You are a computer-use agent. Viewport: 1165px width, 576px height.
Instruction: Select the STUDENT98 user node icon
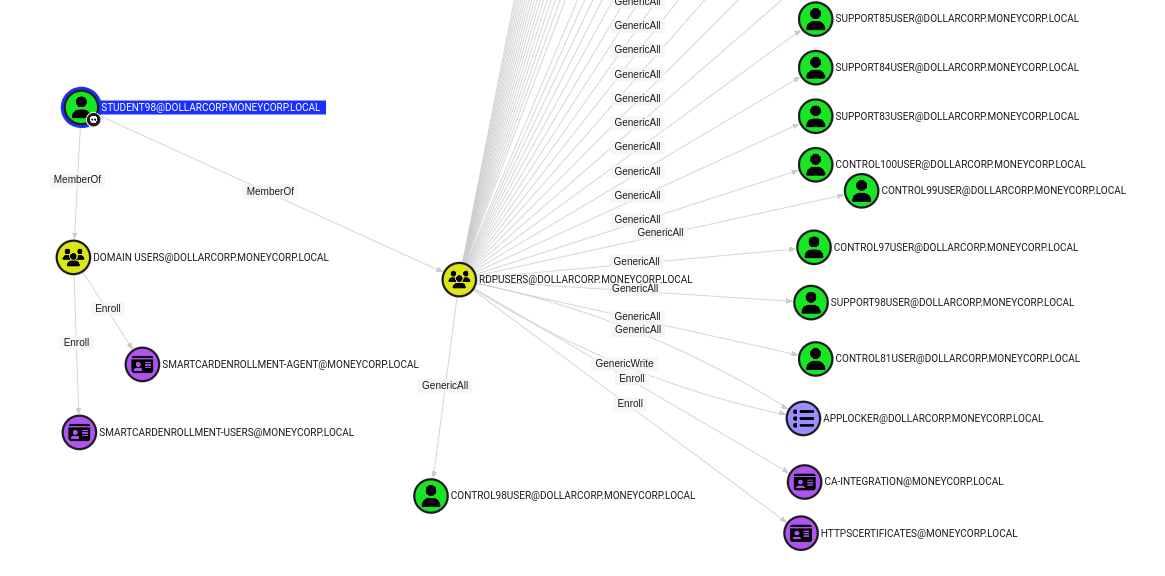[81, 107]
